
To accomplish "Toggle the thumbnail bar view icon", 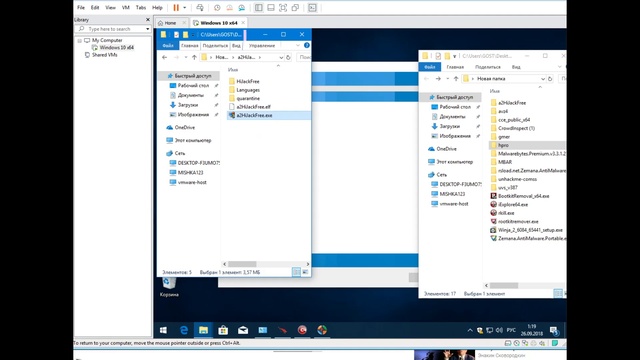I will coord(271,7).
